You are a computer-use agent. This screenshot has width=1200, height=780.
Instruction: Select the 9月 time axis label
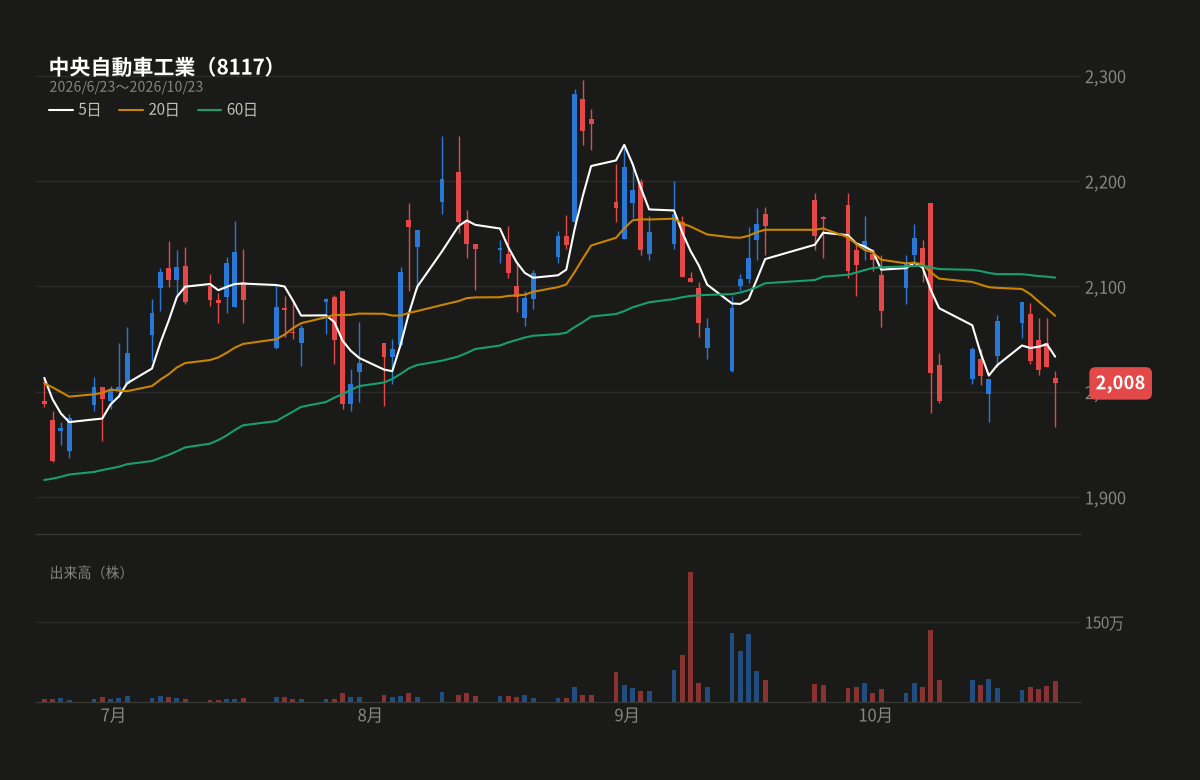coord(627,716)
